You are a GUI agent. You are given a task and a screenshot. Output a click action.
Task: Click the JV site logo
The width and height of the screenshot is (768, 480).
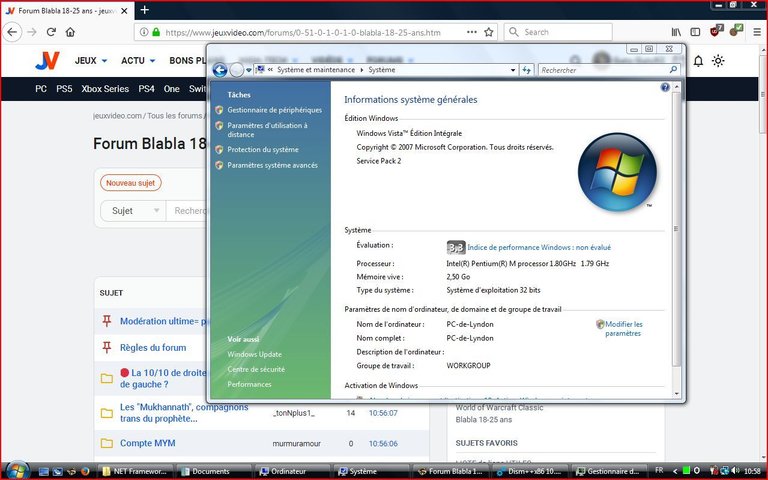pyautogui.click(x=47, y=61)
